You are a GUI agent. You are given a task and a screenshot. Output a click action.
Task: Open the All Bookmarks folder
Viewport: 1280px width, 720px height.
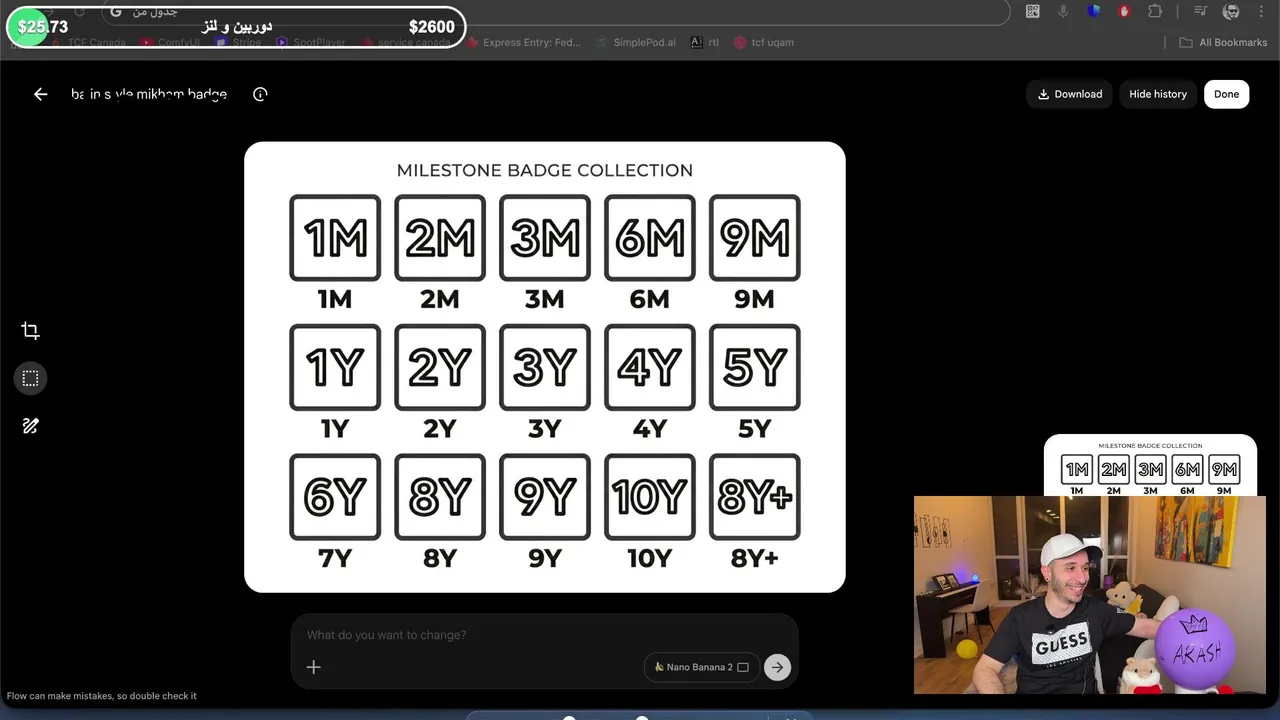1223,43
